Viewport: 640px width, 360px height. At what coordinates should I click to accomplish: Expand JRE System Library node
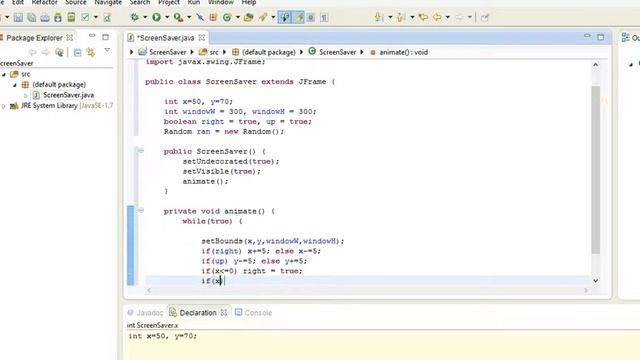4,106
